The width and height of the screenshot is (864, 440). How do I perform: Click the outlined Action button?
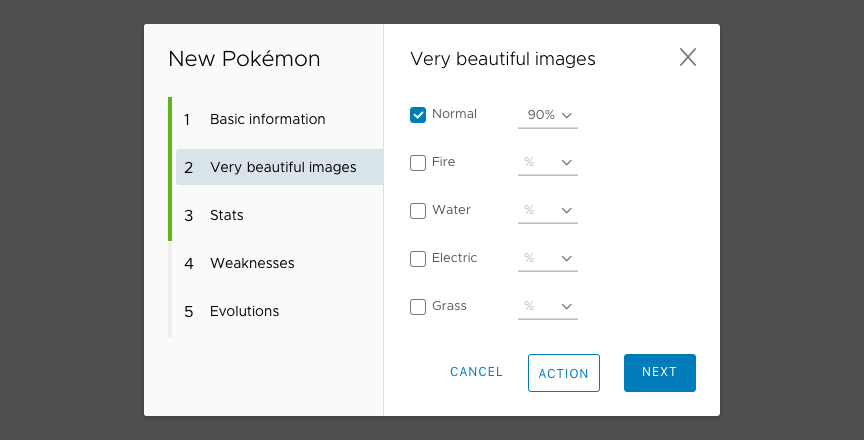(x=564, y=373)
